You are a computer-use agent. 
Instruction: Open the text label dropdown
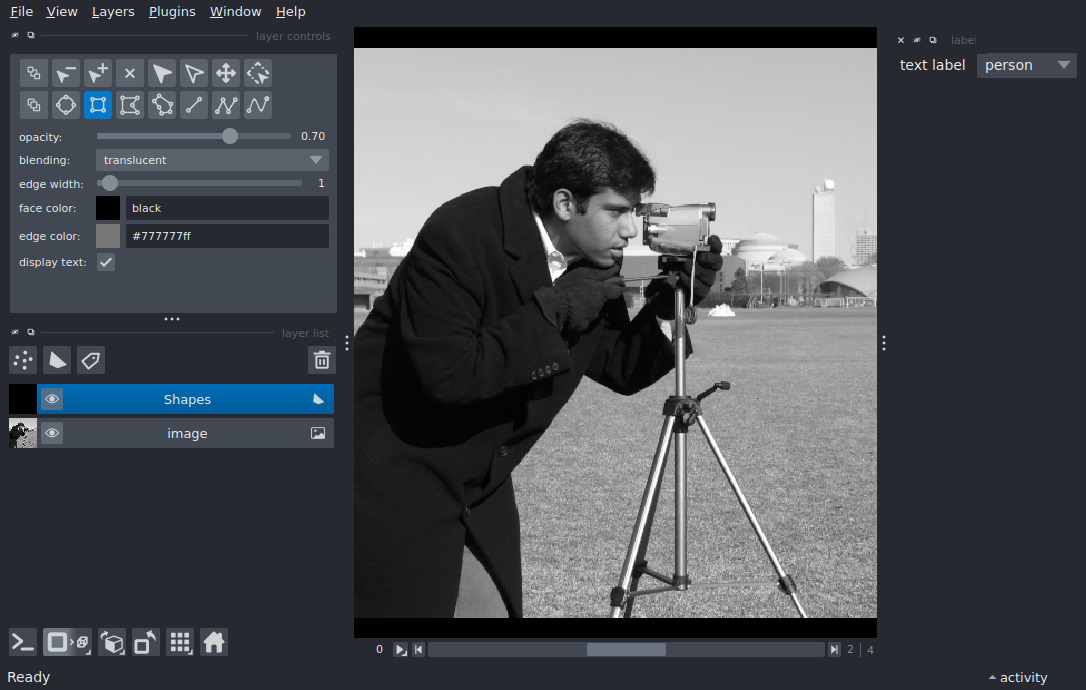1026,65
